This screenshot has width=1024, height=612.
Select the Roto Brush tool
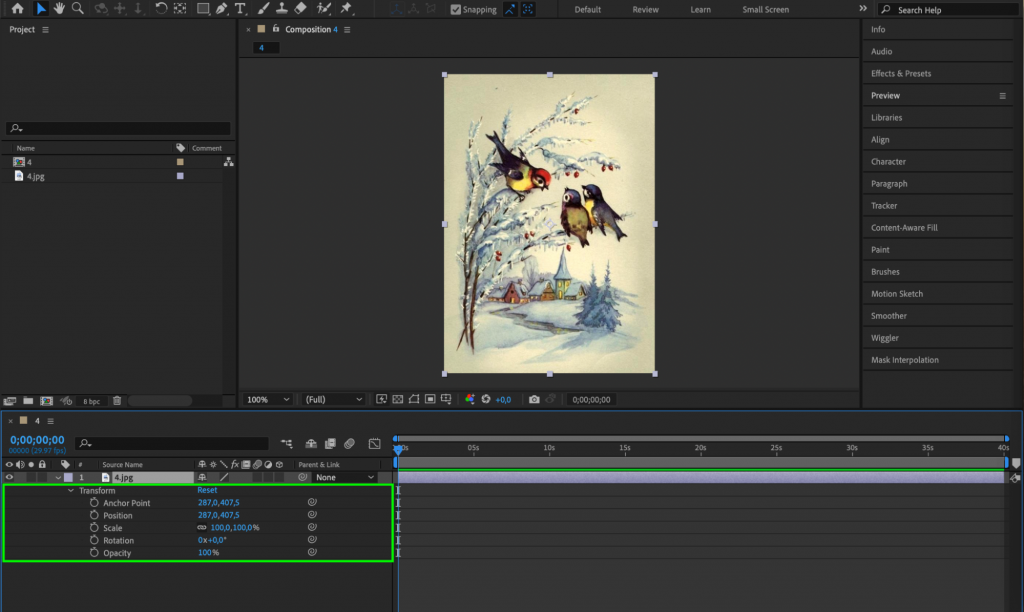pyautogui.click(x=322, y=9)
